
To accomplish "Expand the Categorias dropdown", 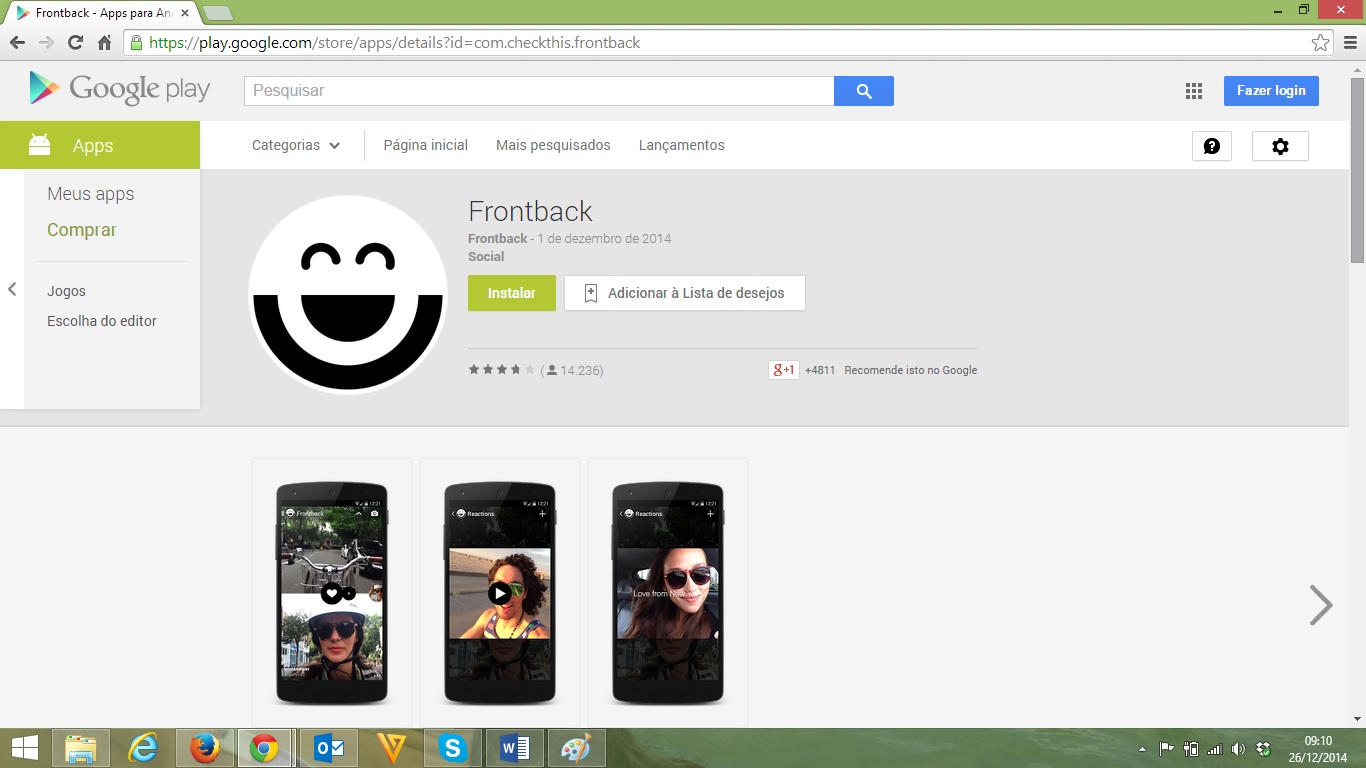I will click(x=296, y=145).
